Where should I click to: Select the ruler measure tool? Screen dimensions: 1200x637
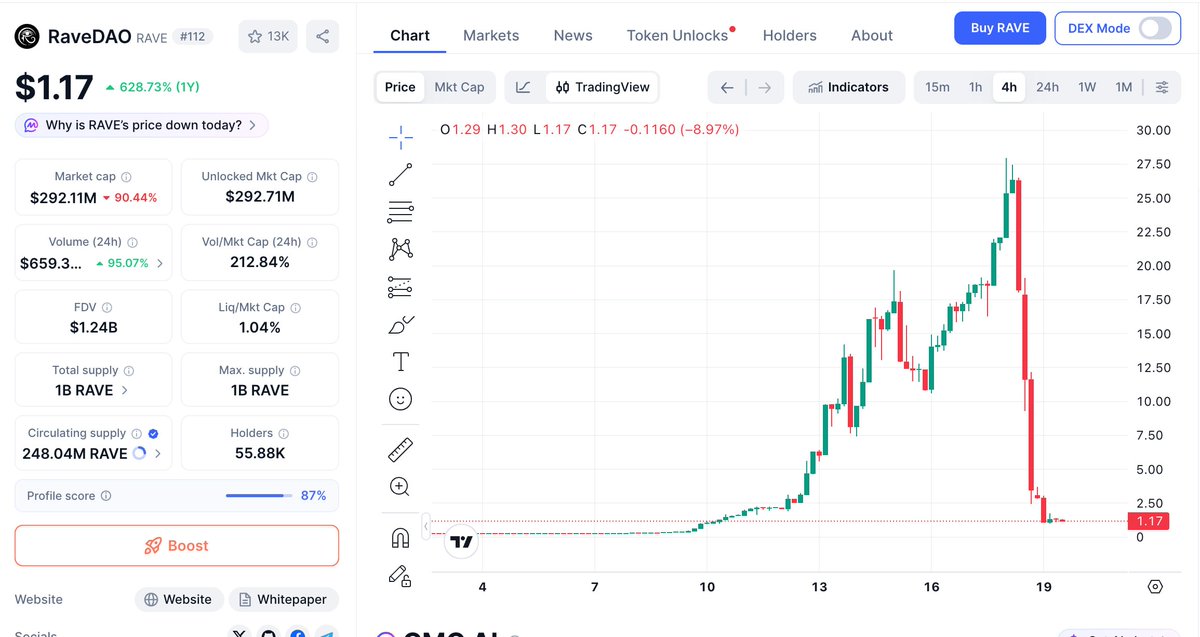[x=400, y=449]
